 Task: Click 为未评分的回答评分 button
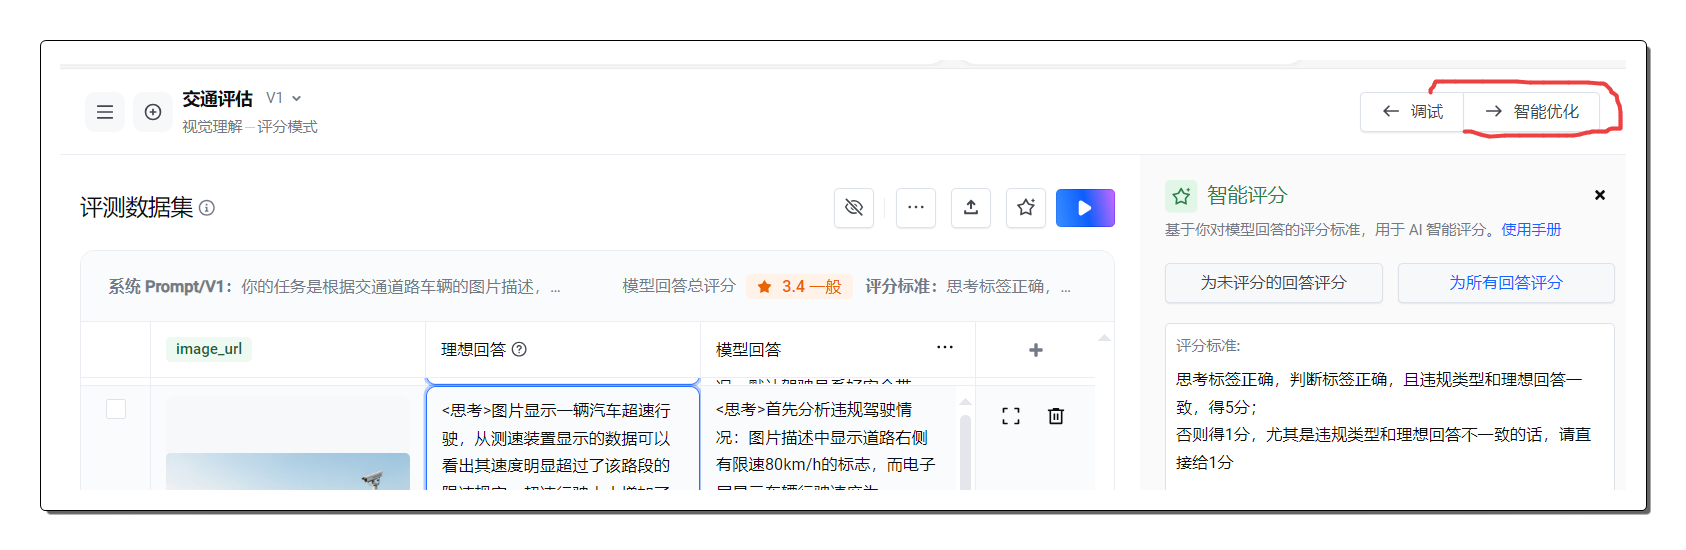[1274, 283]
